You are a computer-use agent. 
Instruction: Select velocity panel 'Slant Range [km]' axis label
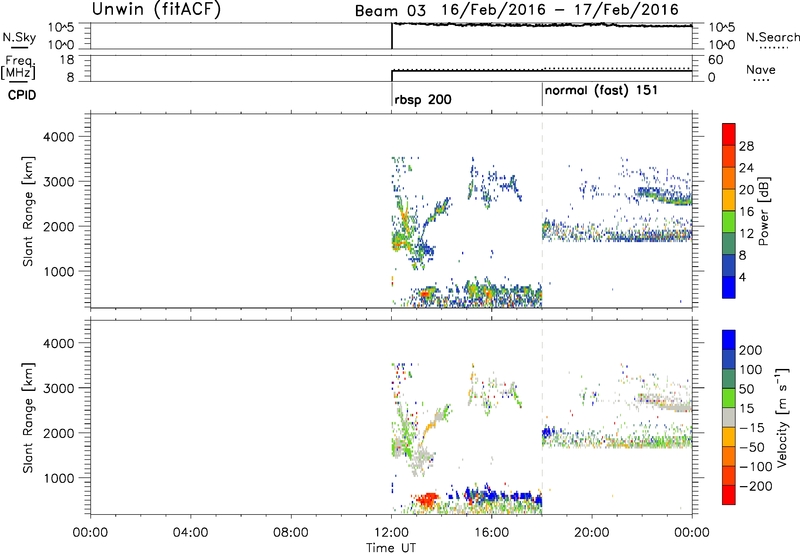click(28, 417)
